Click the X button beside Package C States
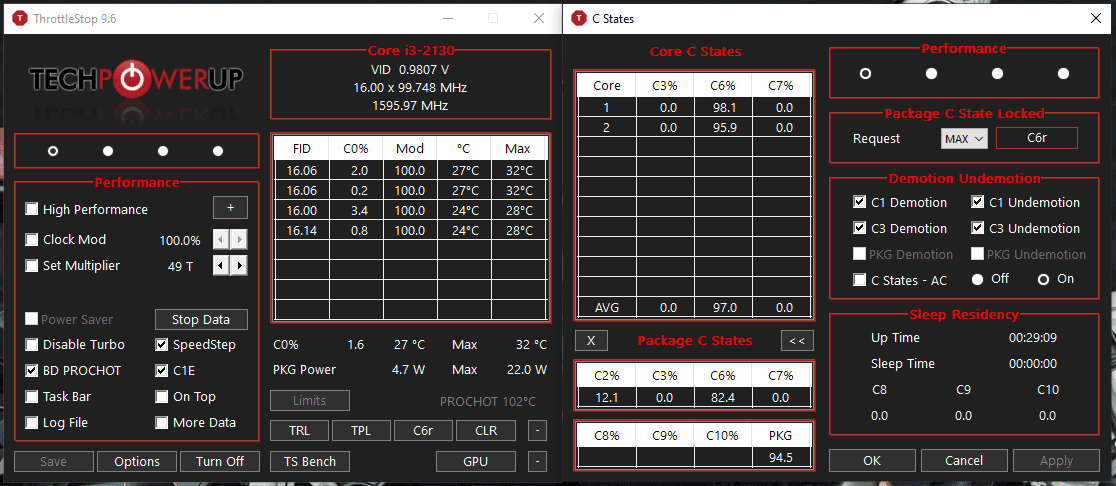 (591, 340)
